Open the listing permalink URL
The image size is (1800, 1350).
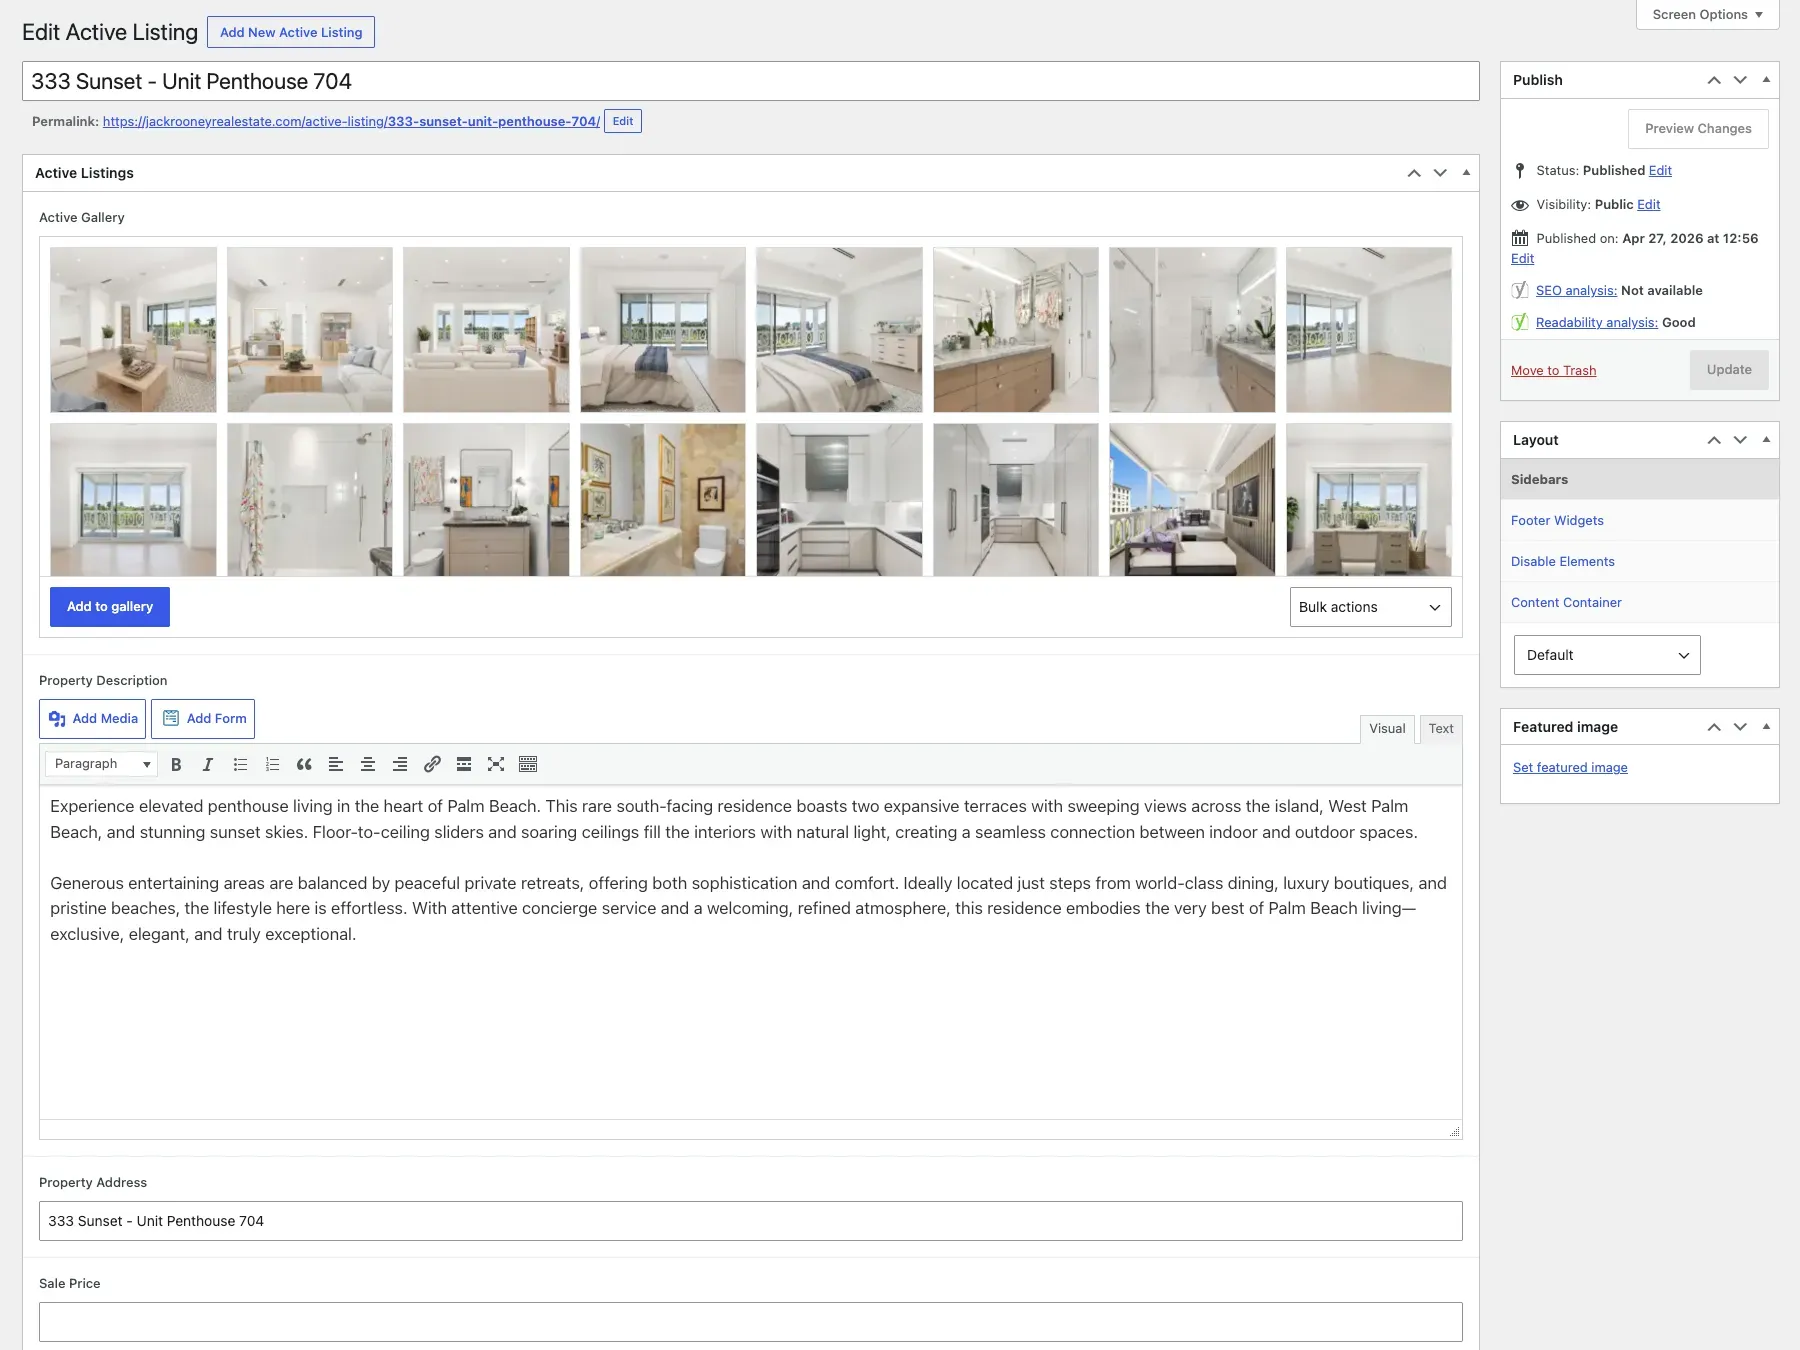351,122
